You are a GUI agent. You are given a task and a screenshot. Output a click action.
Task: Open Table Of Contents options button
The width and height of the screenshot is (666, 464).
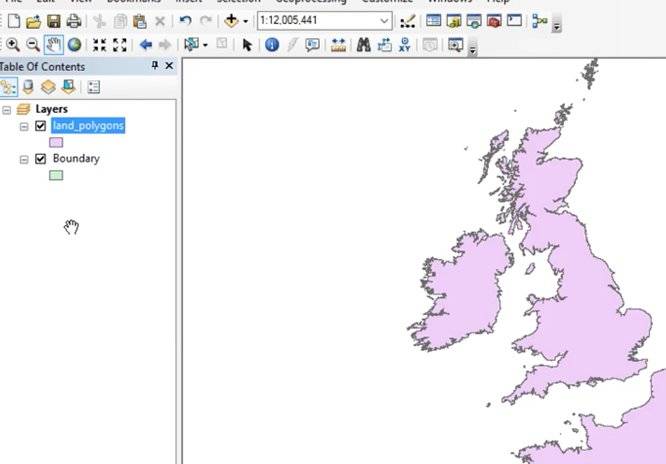point(93,87)
